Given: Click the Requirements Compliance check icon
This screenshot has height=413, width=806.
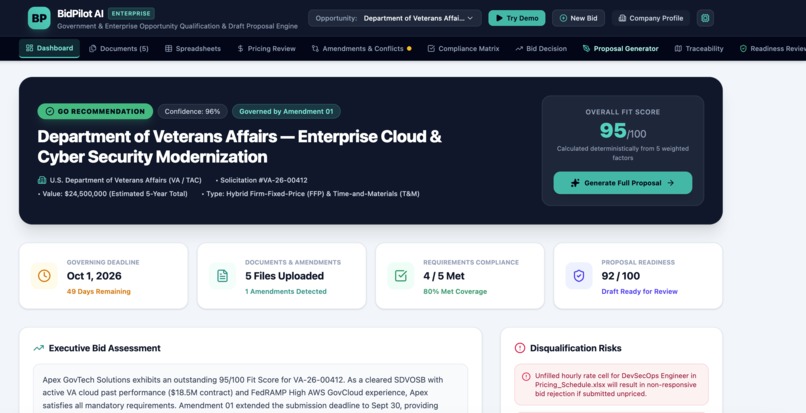Looking at the screenshot, I should coord(400,276).
